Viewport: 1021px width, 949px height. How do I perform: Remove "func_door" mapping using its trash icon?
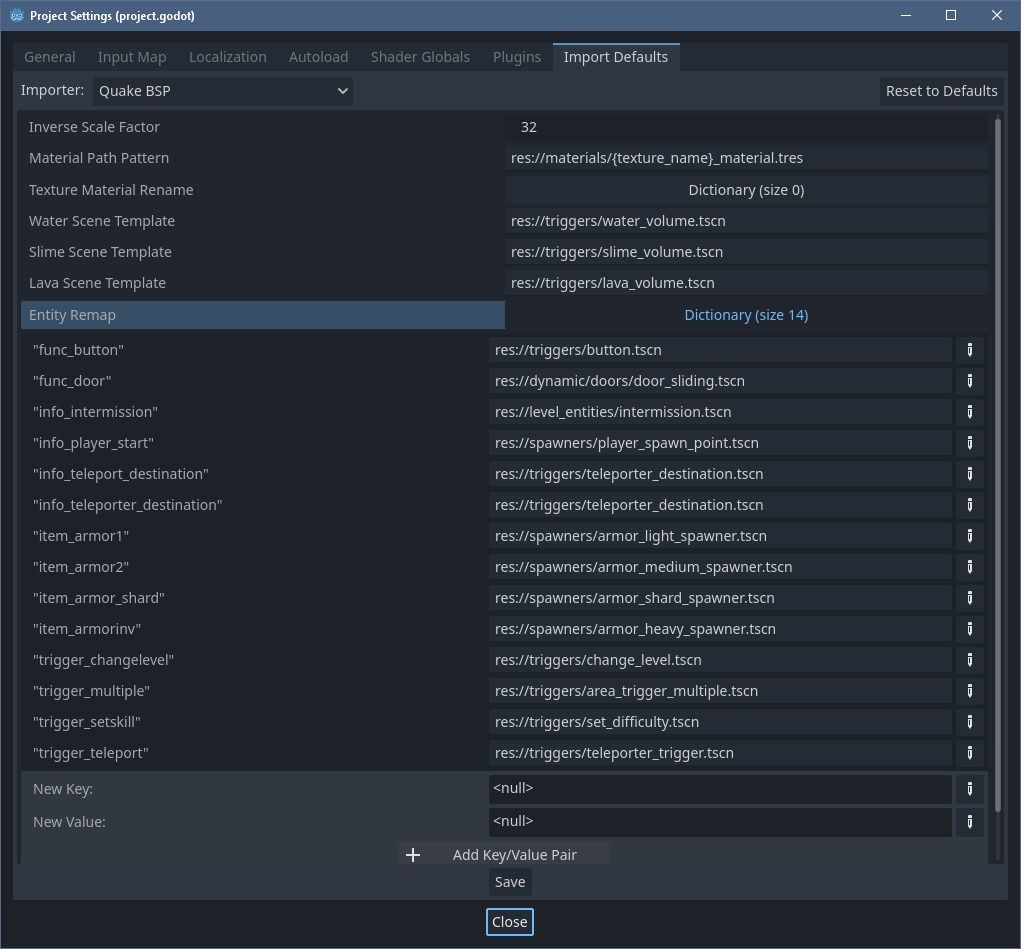pos(968,381)
